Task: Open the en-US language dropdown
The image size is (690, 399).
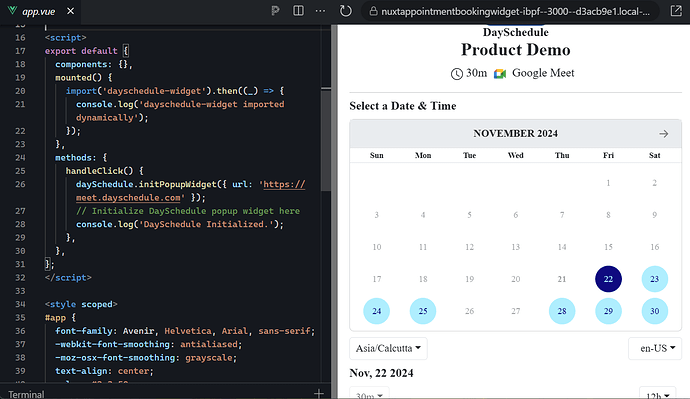Action: coord(655,348)
